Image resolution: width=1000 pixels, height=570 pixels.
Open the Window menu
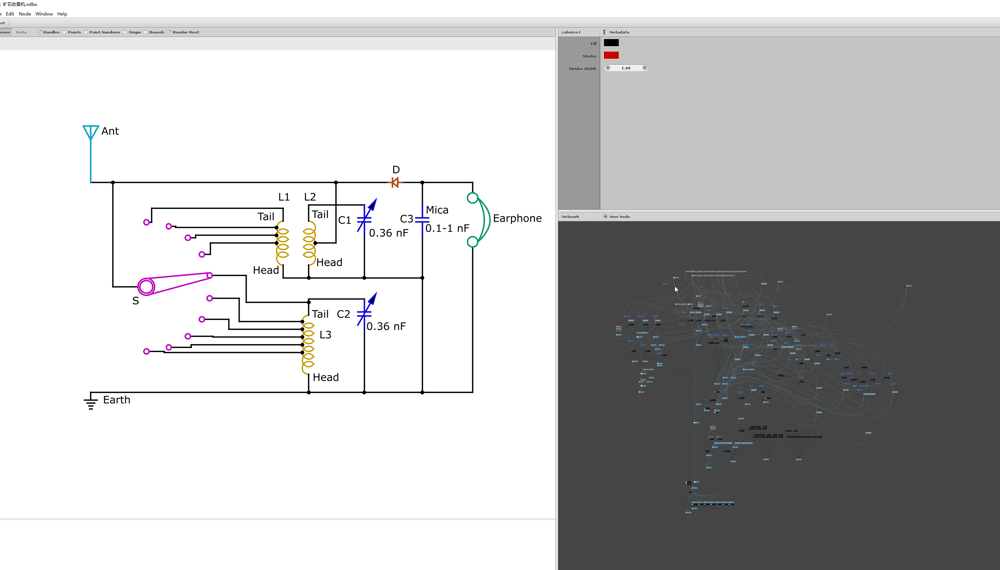point(44,13)
